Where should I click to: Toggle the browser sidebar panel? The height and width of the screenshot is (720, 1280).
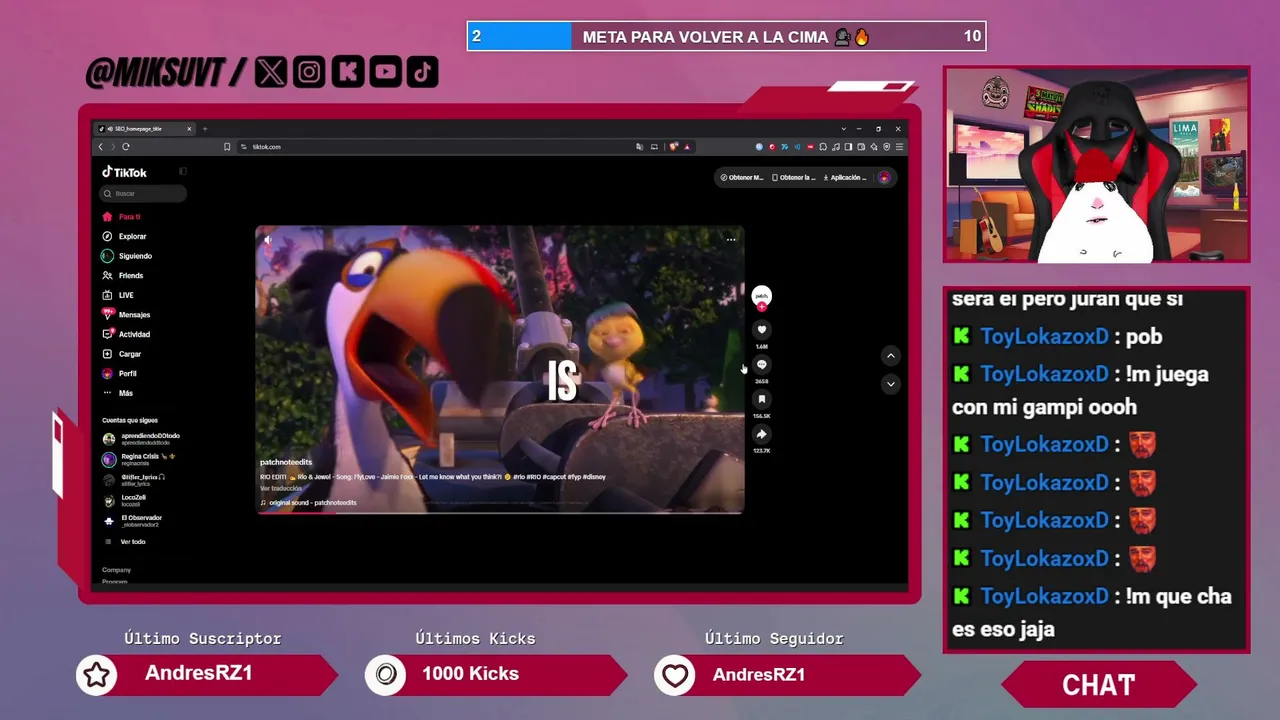click(848, 147)
